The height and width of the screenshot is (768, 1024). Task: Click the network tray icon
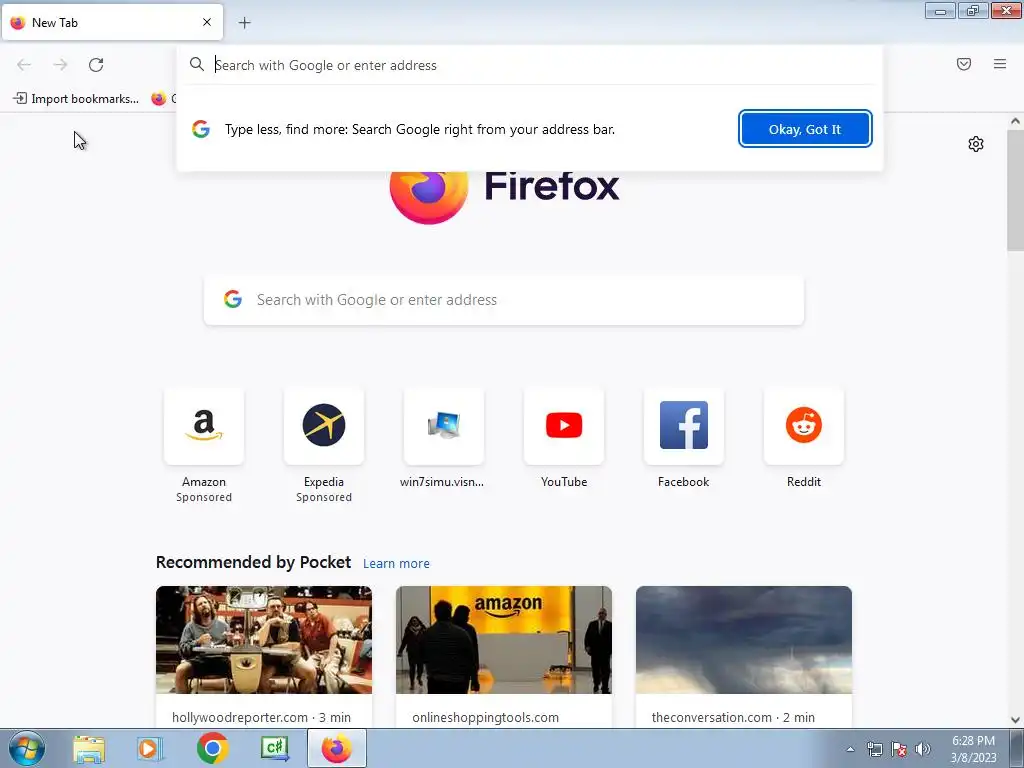[874, 749]
